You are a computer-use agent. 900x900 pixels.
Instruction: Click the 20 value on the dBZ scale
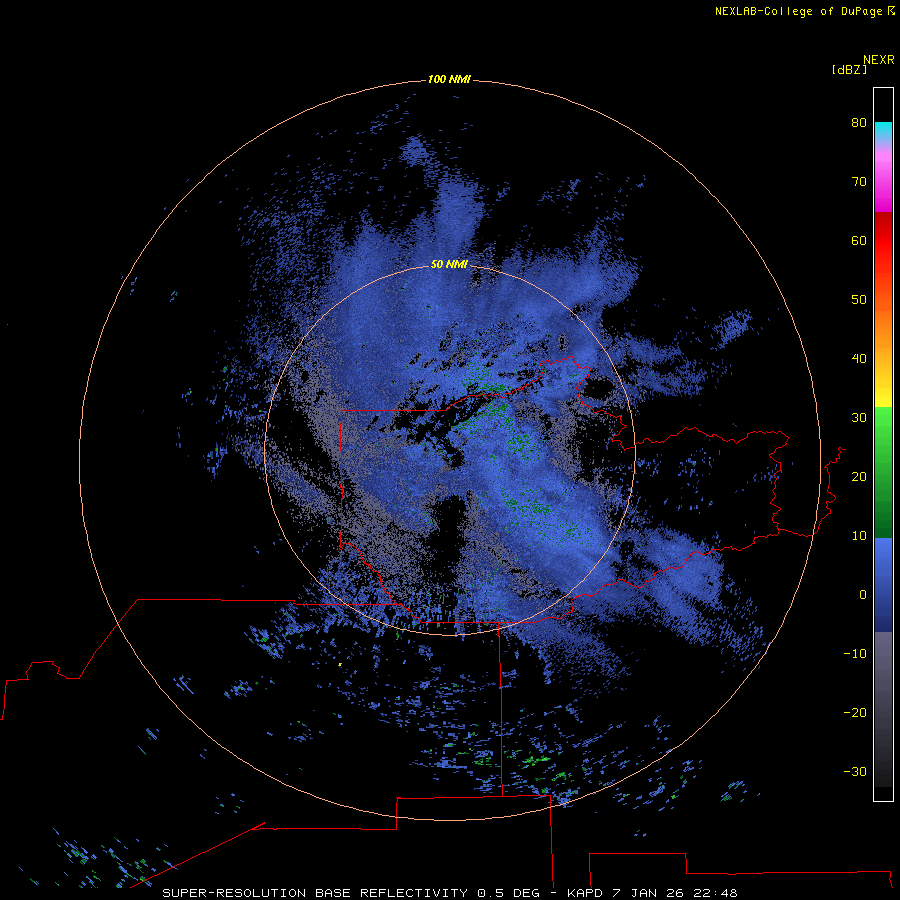[x=859, y=477]
